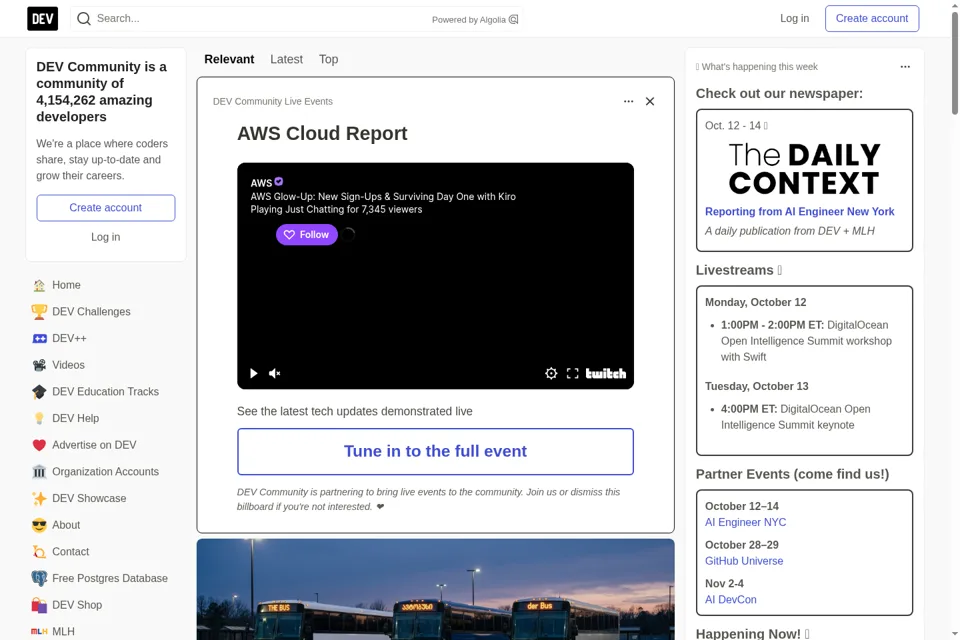The width and height of the screenshot is (960, 640).
Task: Open the buses article cover image
Action: point(435,589)
